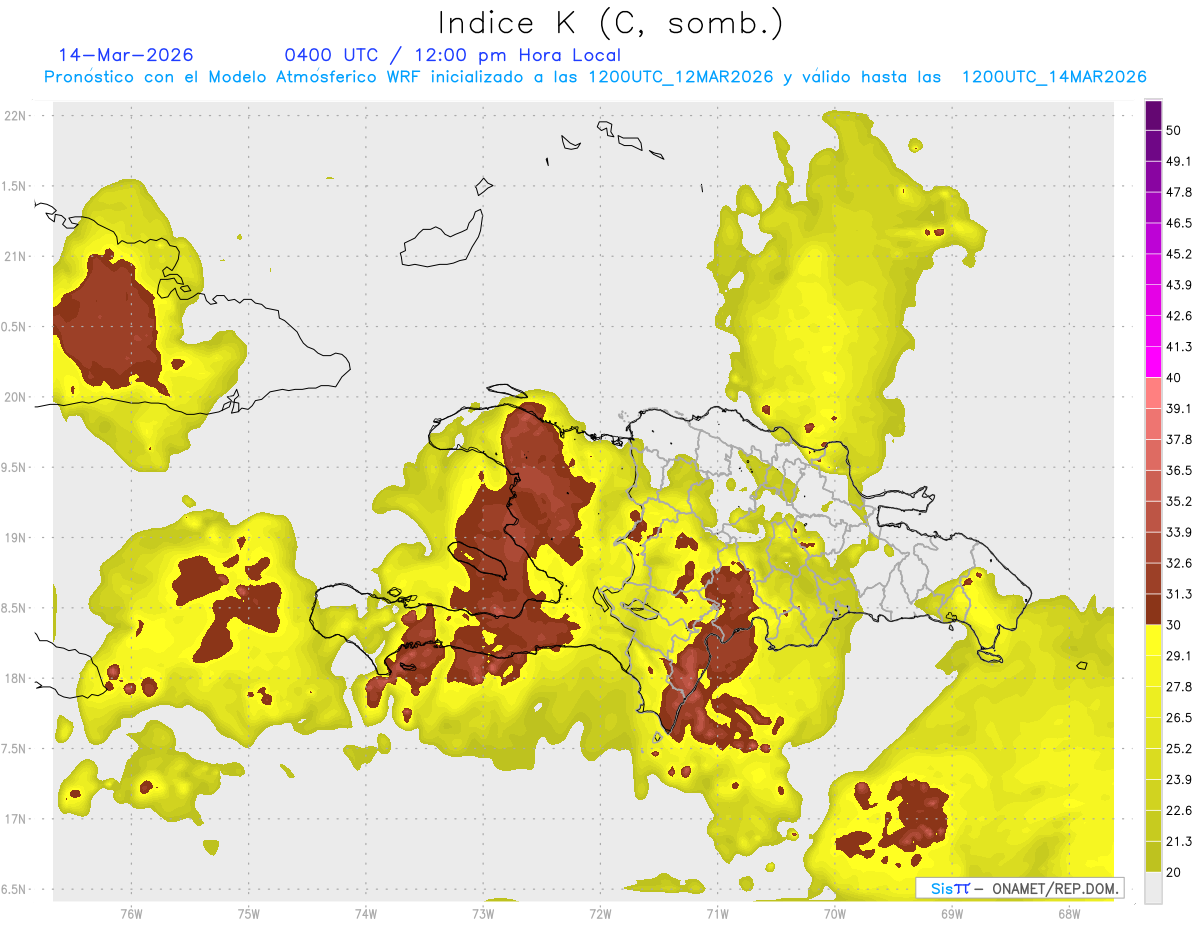
Task: Click latitude label "18N"
Action: tap(16, 678)
